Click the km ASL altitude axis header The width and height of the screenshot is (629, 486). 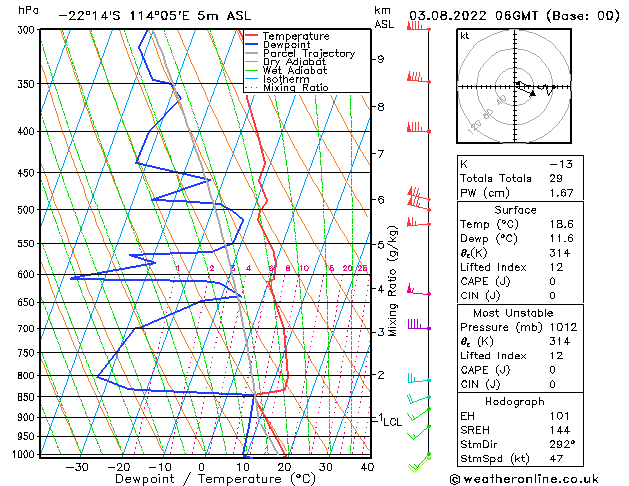pos(384,17)
